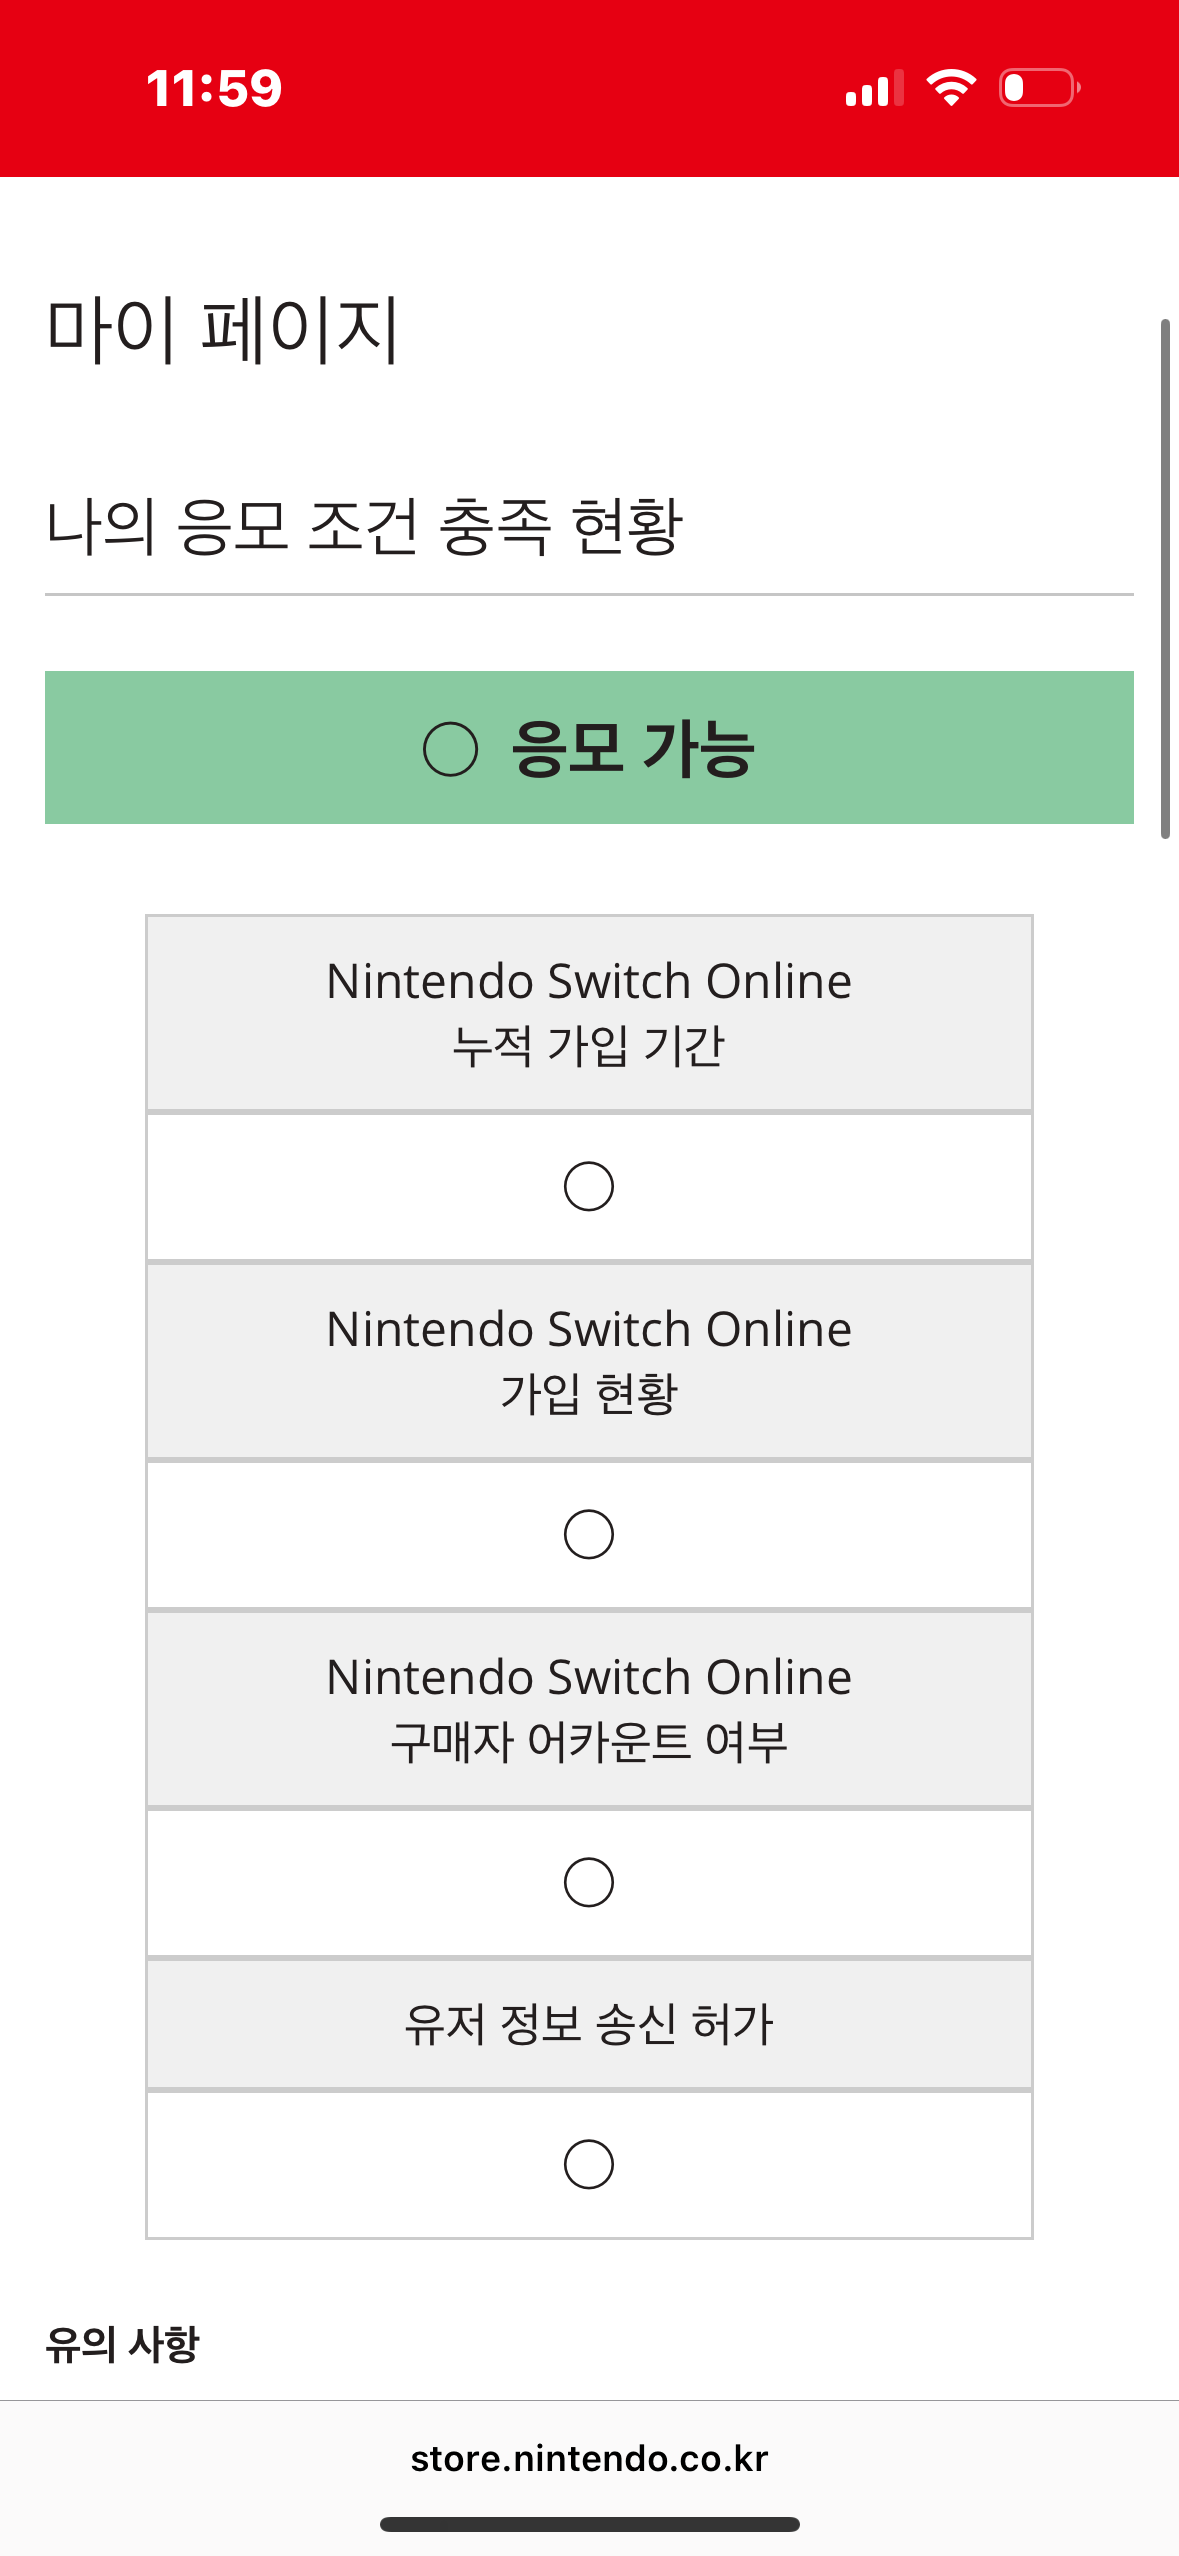
Task: Click the circle mark under 유저 정보 송신 허가
Action: tap(589, 2164)
